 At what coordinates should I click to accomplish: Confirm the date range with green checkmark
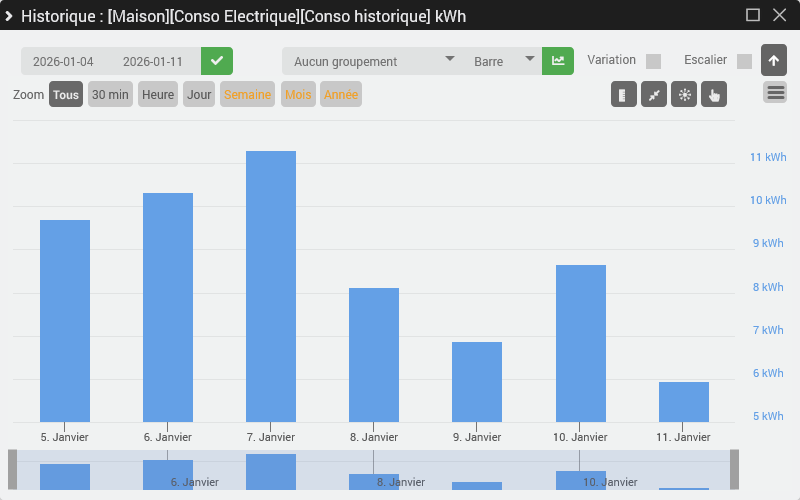217,61
